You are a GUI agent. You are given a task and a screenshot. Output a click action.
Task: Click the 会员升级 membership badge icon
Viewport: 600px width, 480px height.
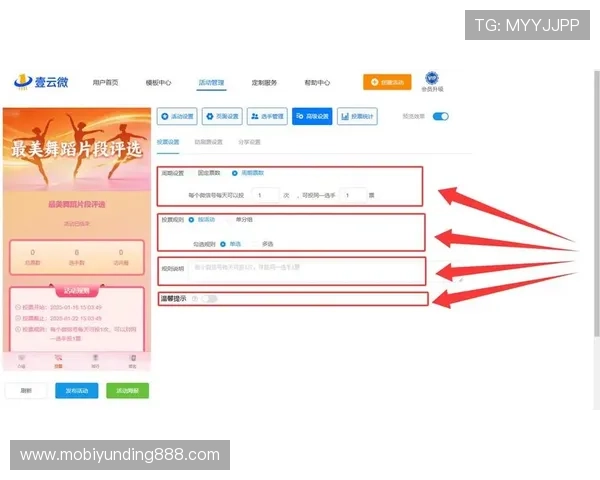pos(432,81)
